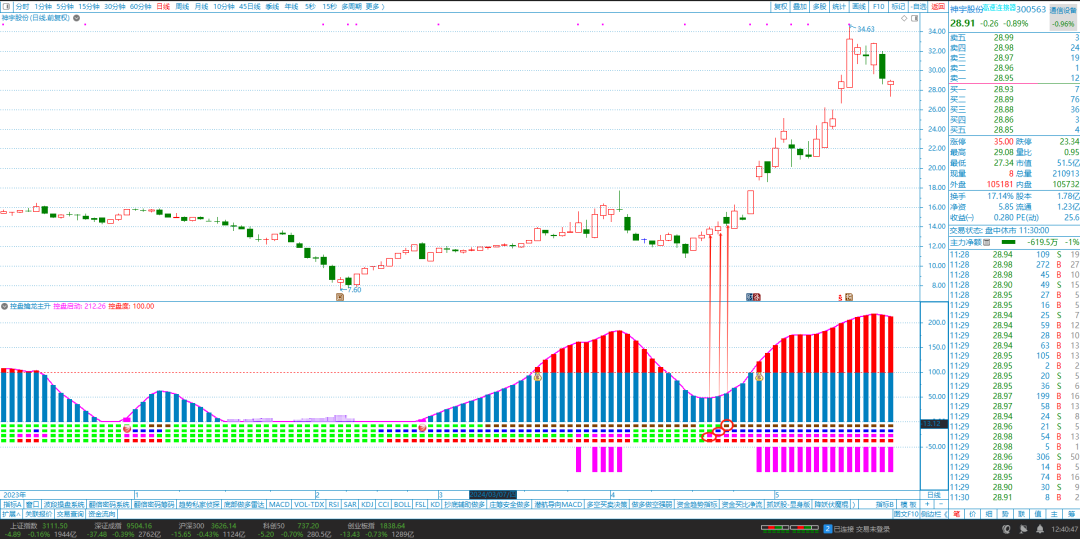This screenshot has width=1080, height=539.
Task: Select the 月线 monthly period
Action: point(201,6)
